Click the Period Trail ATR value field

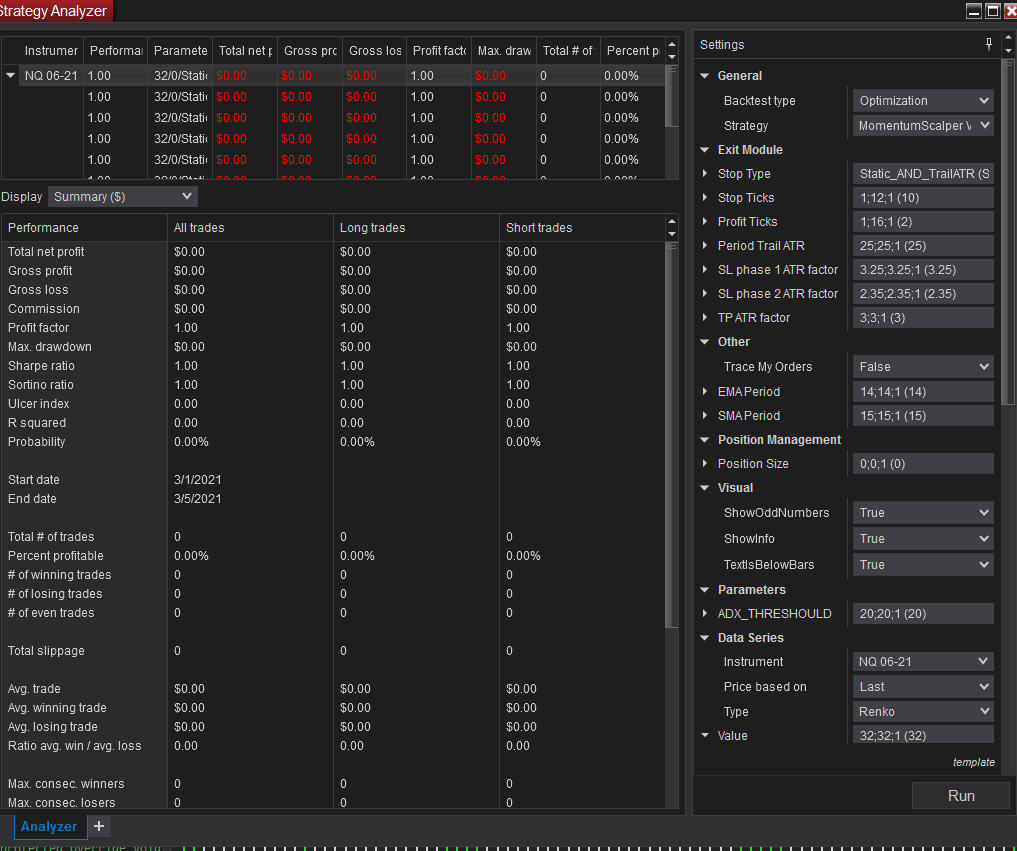(923, 246)
